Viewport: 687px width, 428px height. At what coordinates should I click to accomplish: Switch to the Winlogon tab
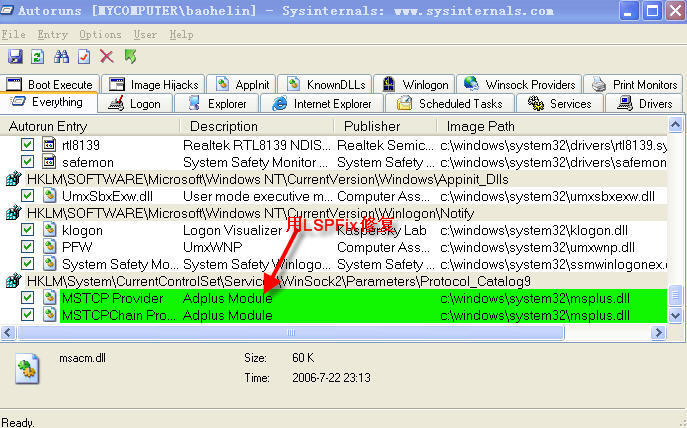click(415, 84)
